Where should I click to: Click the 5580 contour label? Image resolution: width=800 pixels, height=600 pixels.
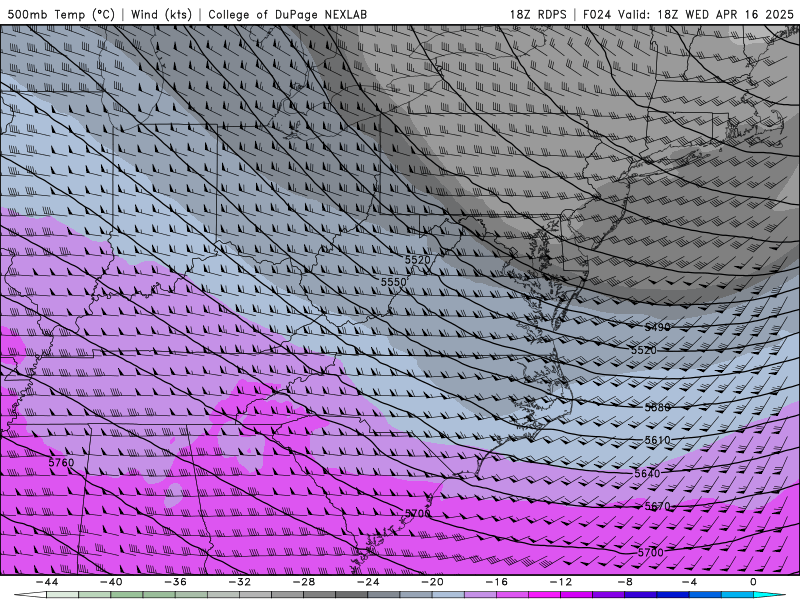tap(658, 407)
